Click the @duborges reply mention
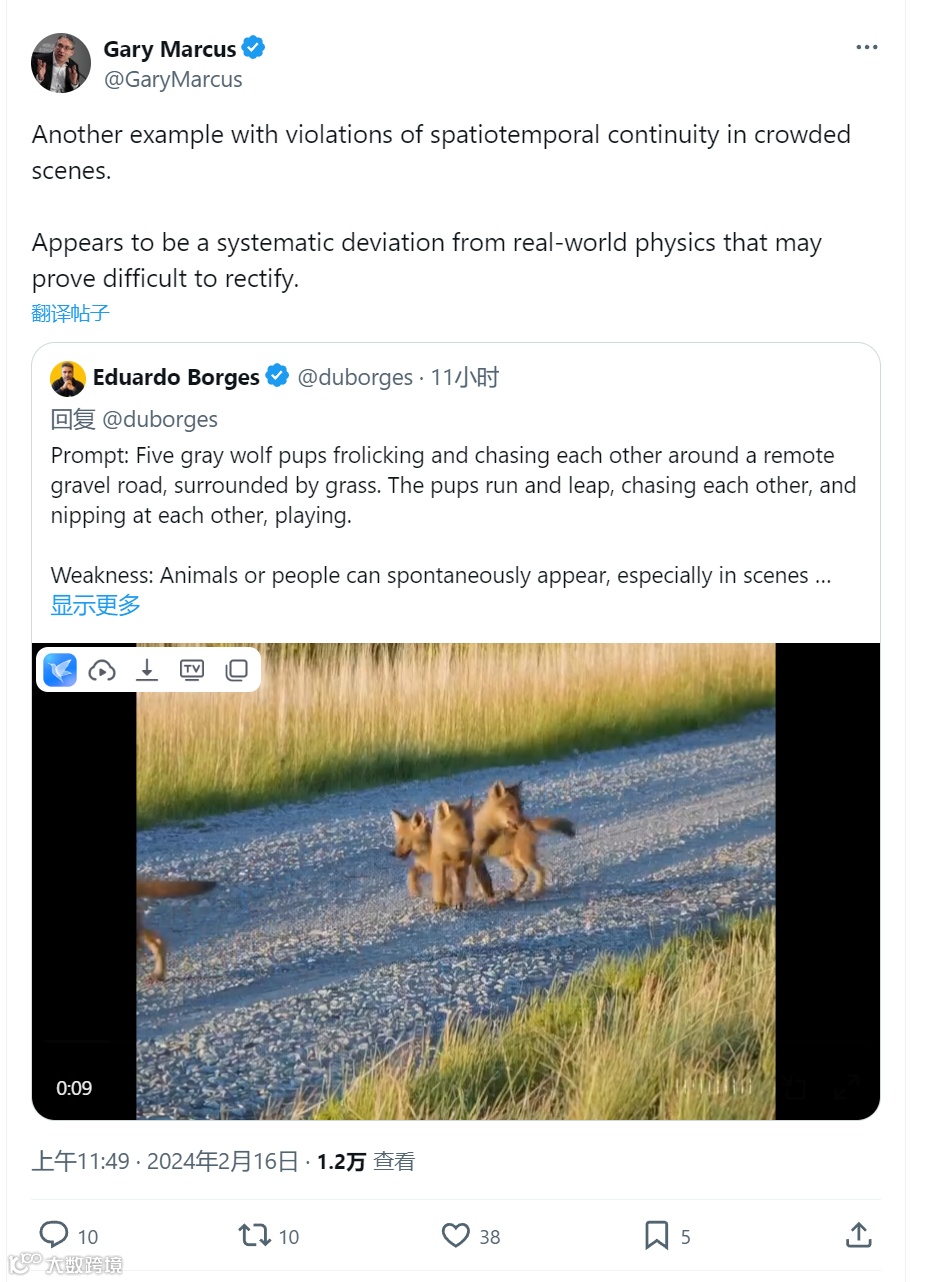 [x=160, y=419]
